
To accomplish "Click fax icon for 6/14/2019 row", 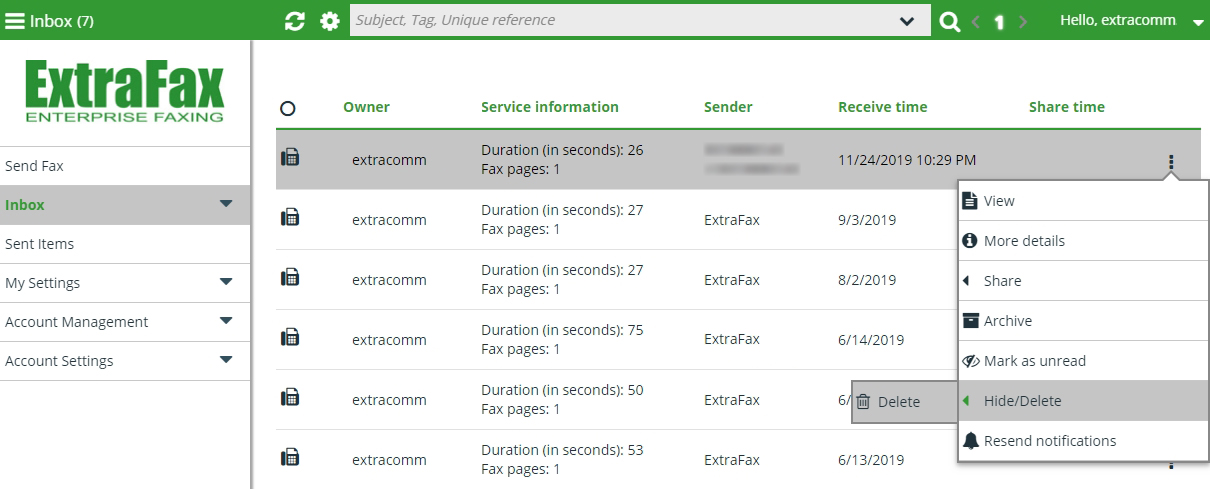I will 290,337.
